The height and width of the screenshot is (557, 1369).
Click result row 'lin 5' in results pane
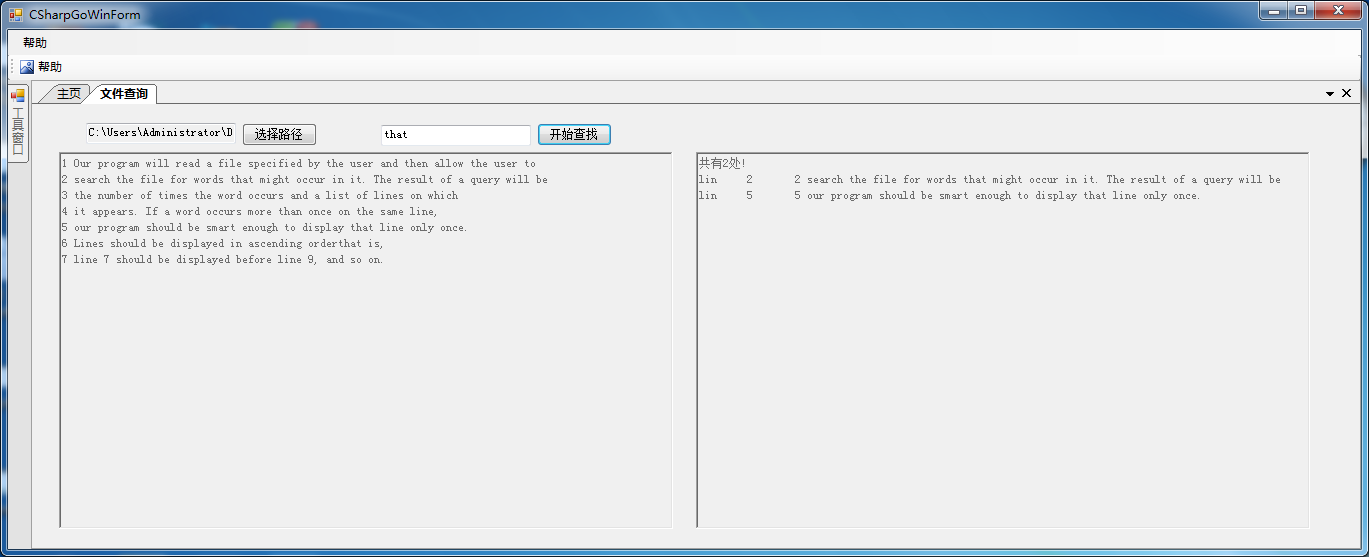coord(949,196)
